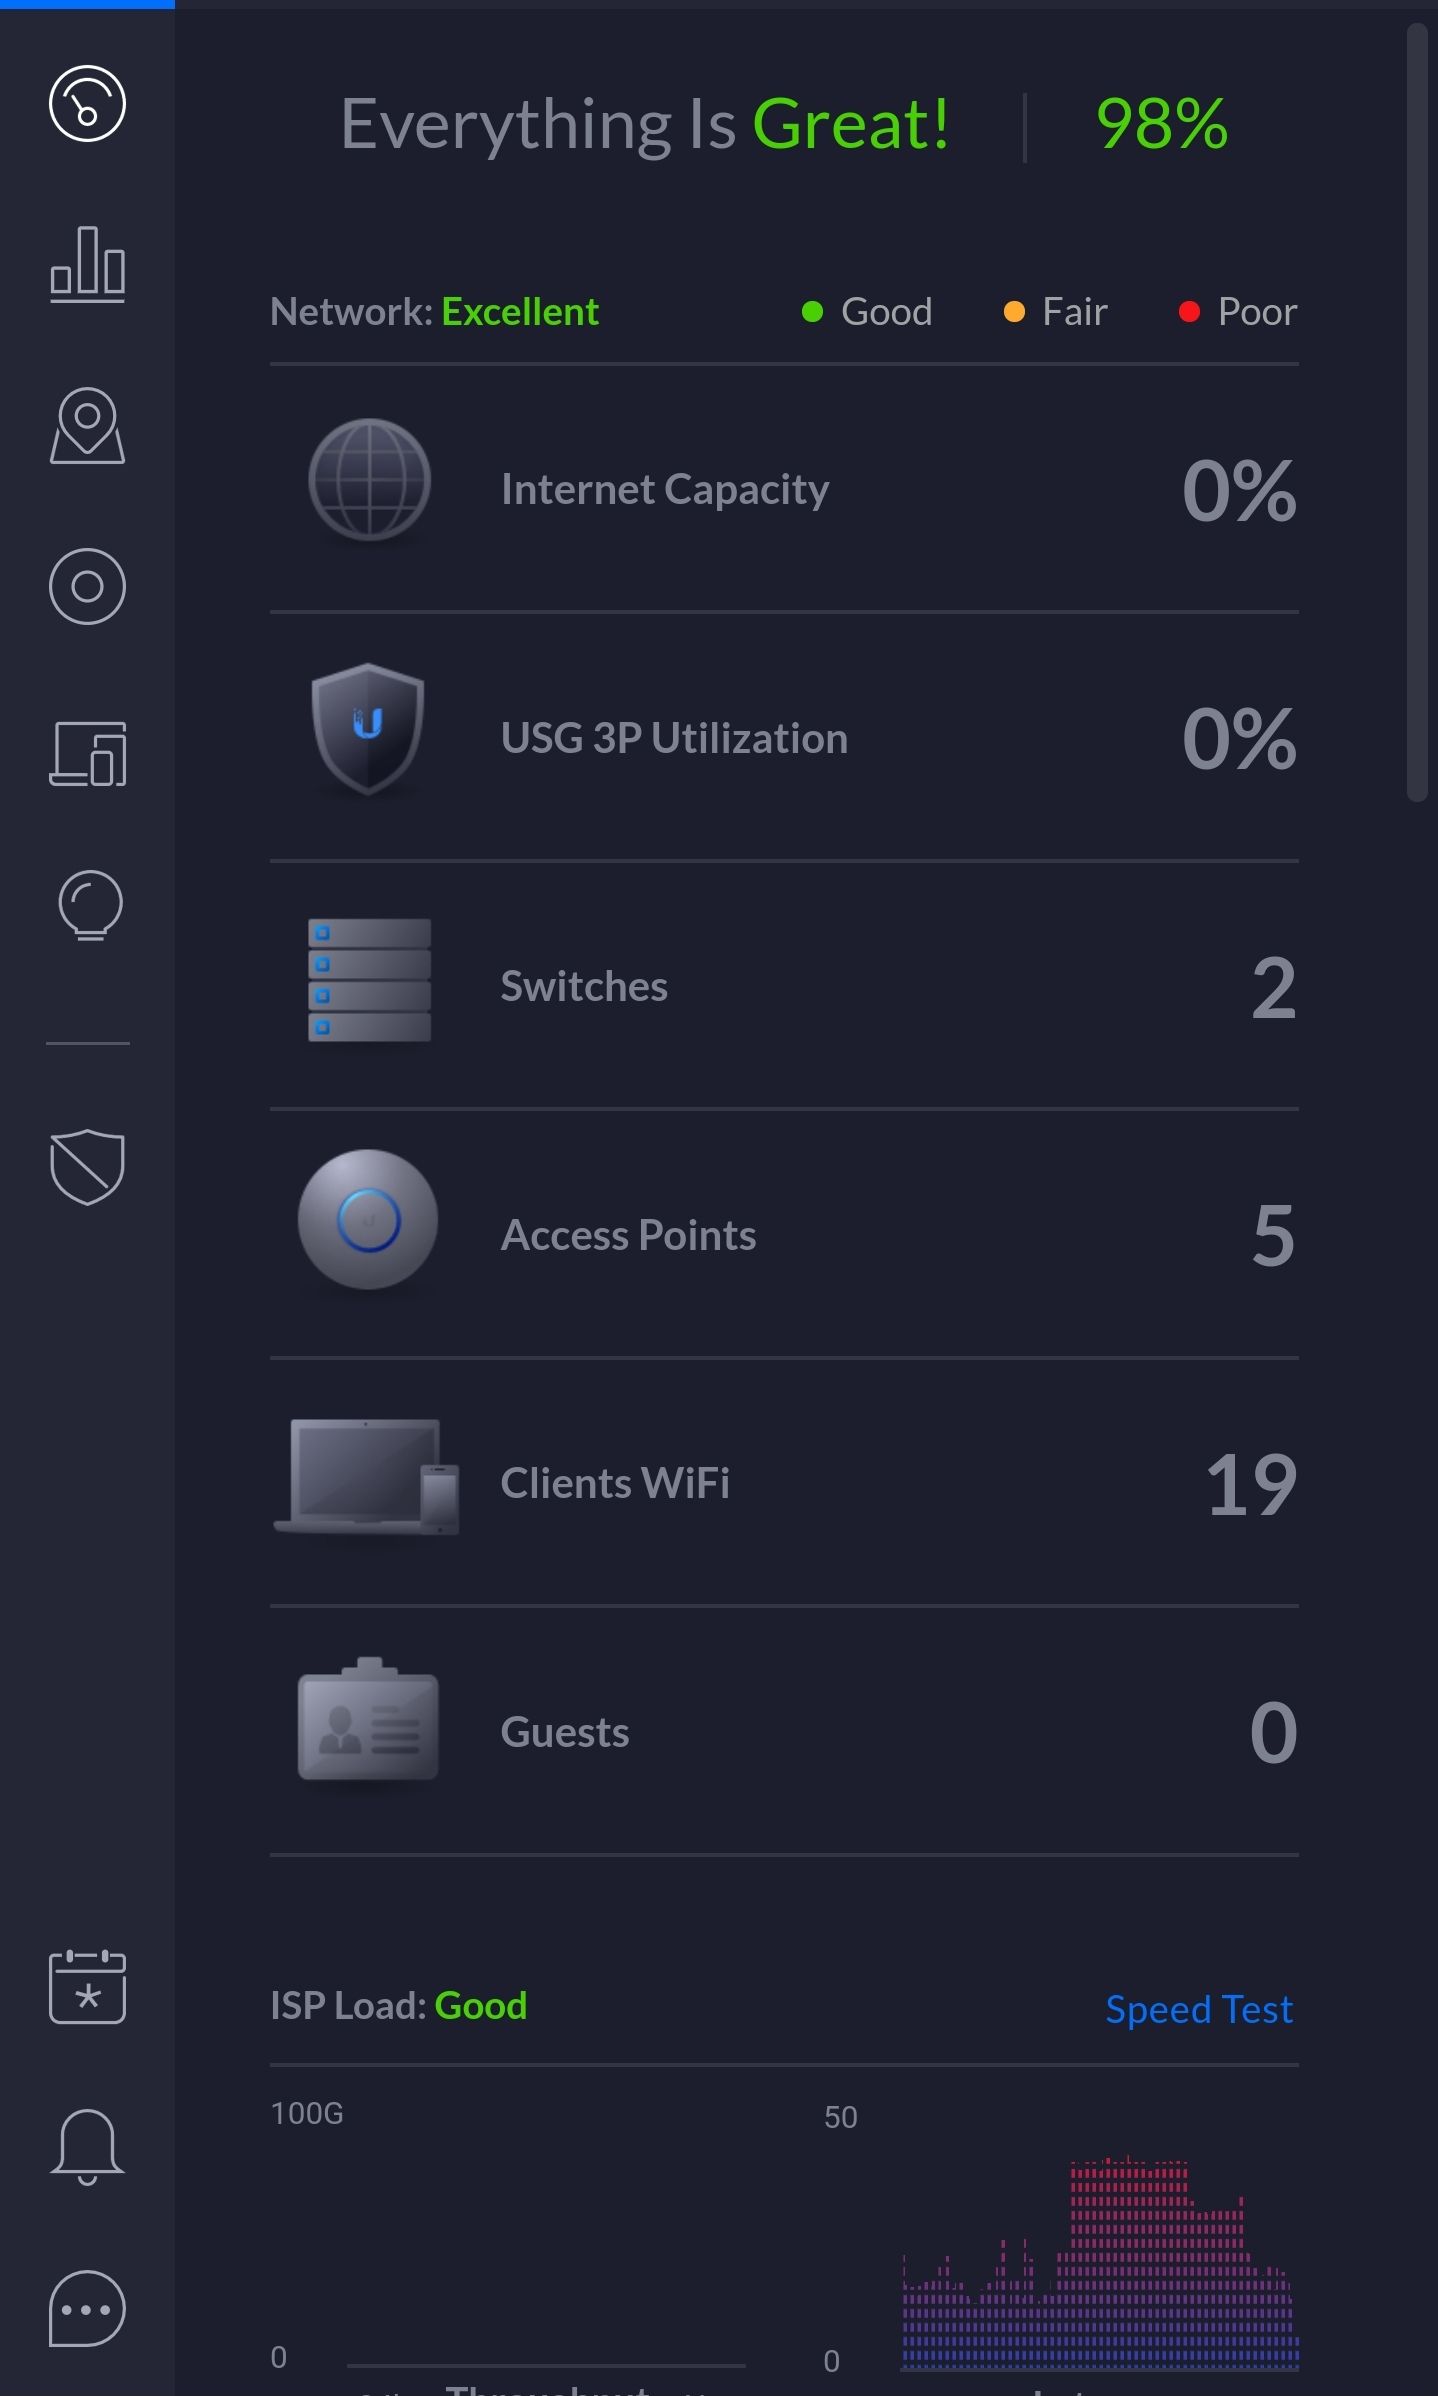Click the Speed Test link
Image resolution: width=1438 pixels, height=2396 pixels.
point(1199,2009)
